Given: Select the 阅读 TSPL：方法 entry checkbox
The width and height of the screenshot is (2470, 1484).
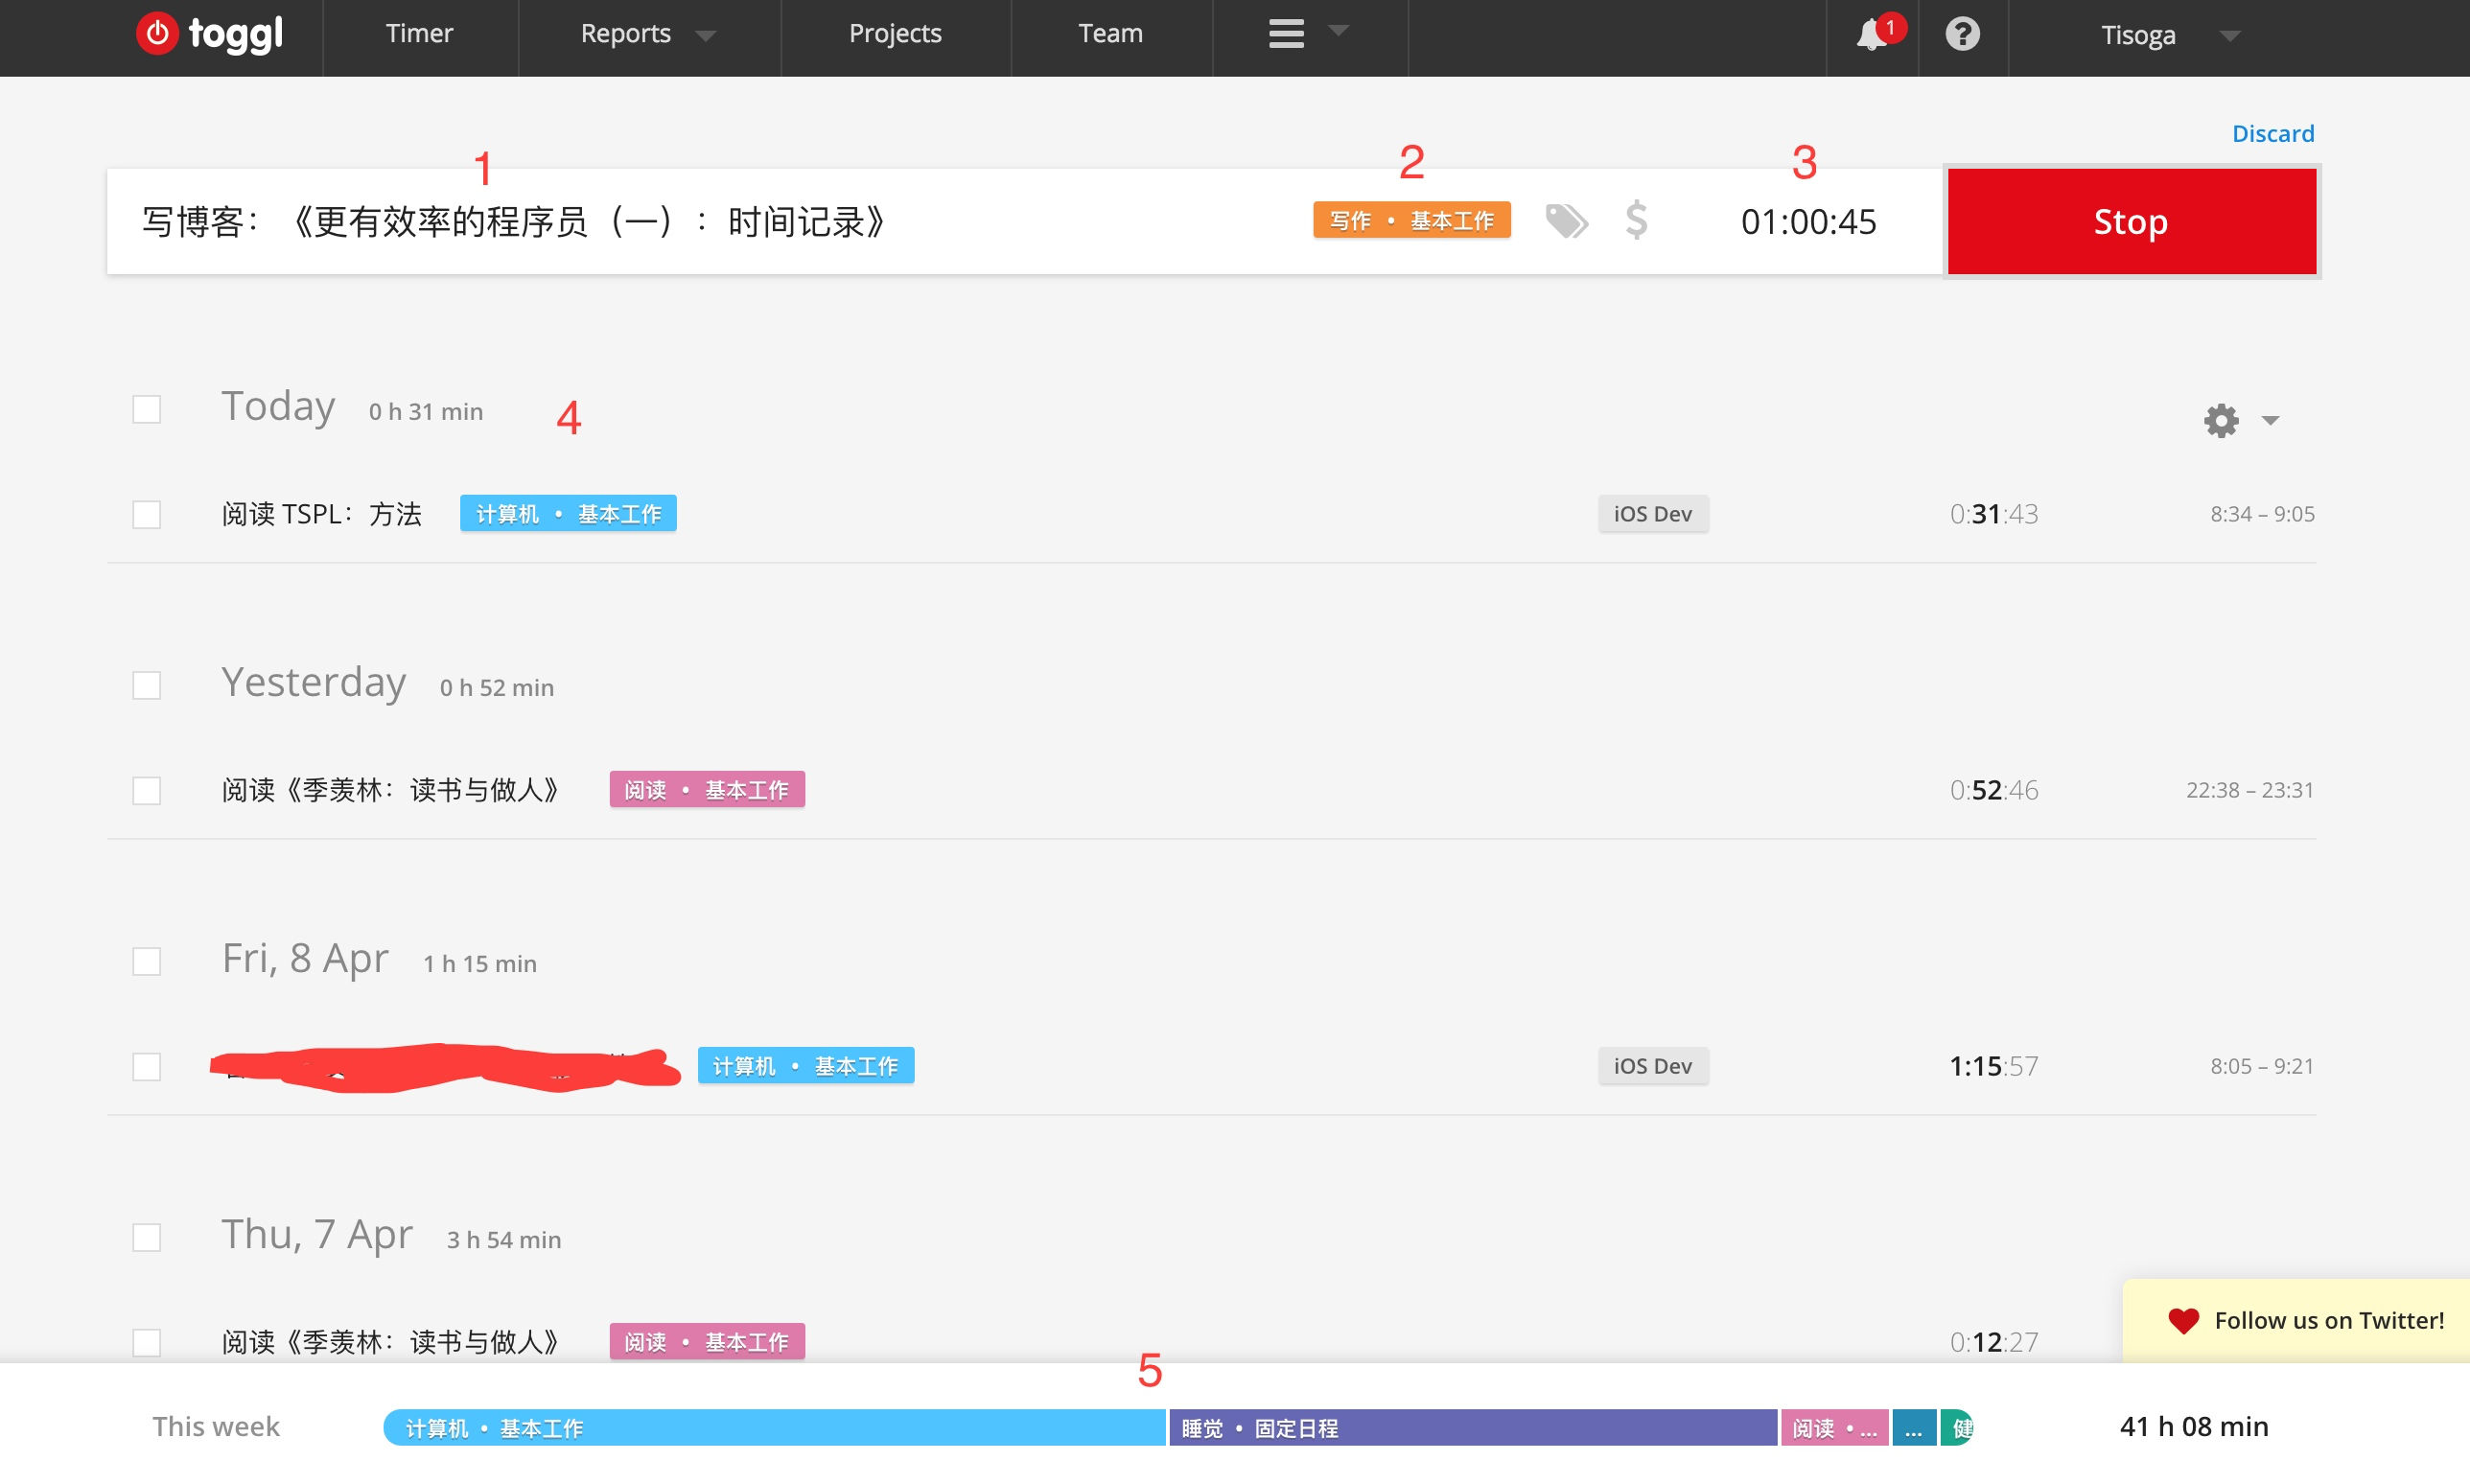Looking at the screenshot, I should pyautogui.click(x=147, y=515).
